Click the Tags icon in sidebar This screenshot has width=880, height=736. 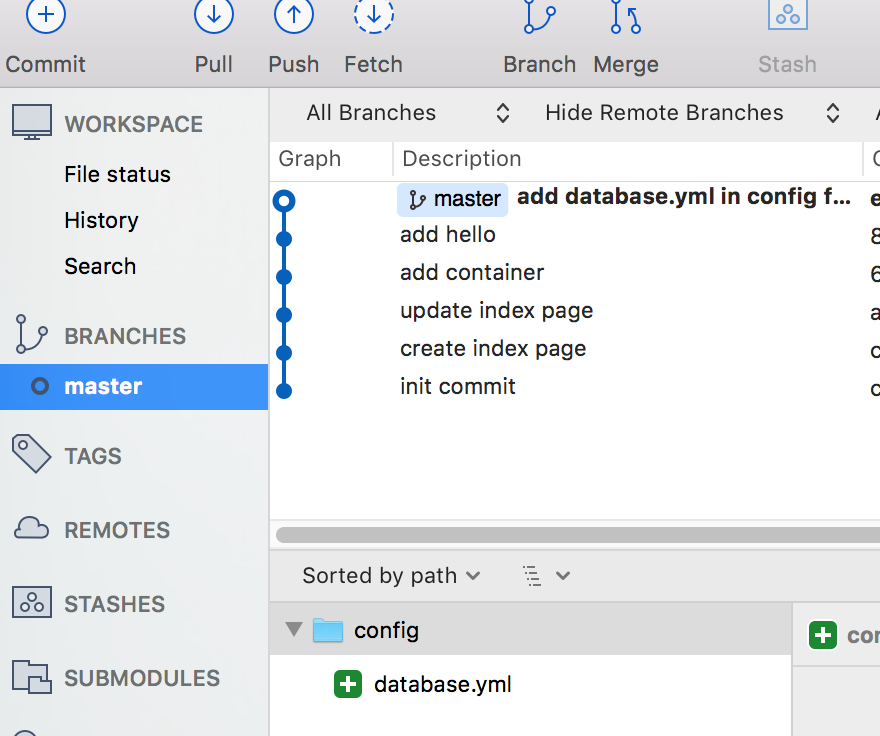32,454
